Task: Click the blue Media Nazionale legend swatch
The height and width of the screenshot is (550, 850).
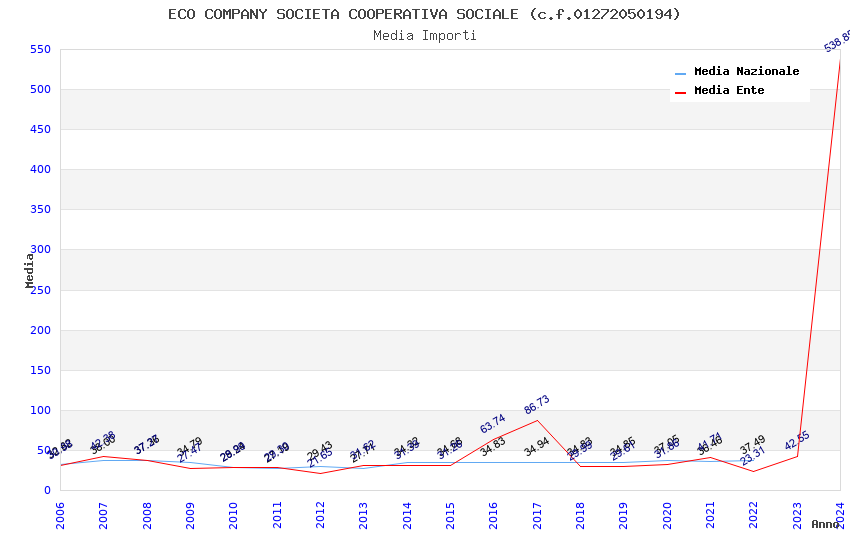Action: (680, 73)
